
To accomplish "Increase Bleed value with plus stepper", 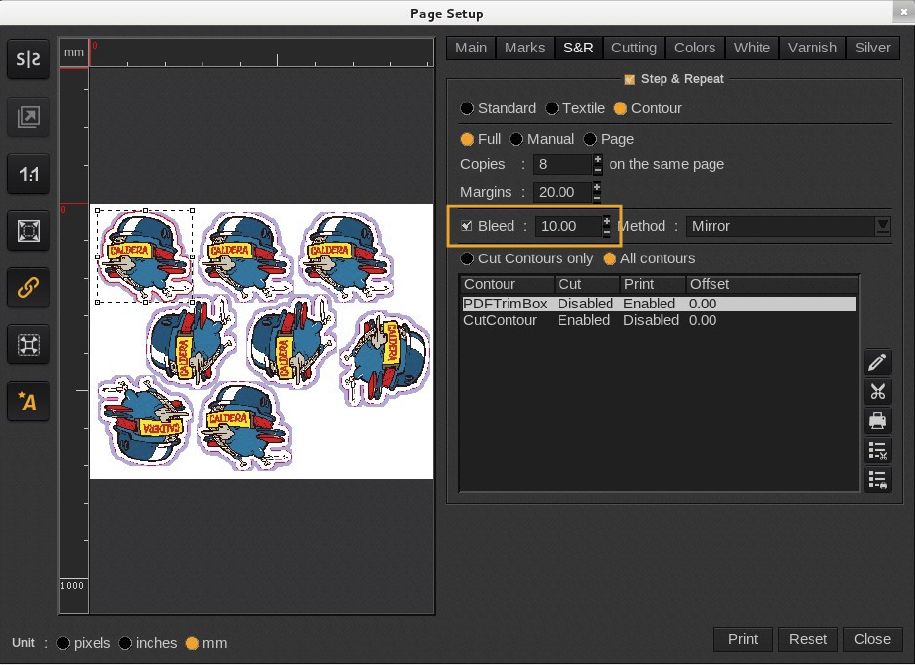I will (x=607, y=221).
